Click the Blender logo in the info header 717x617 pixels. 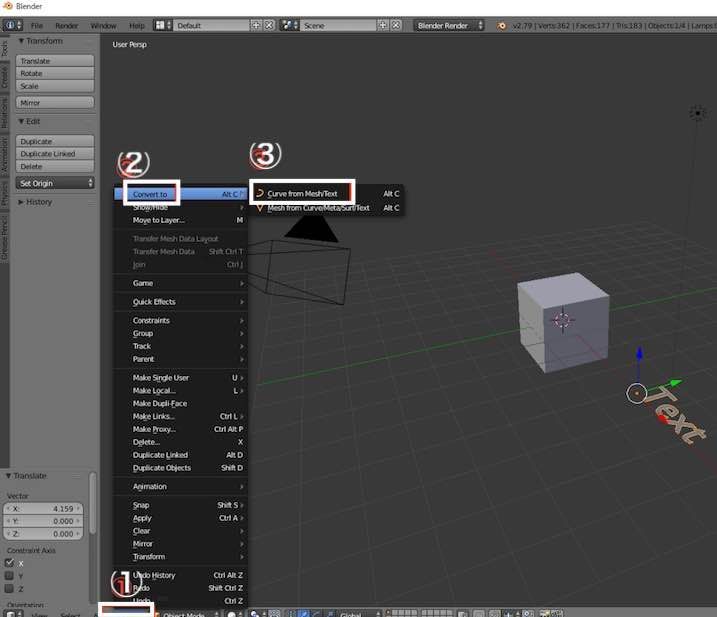coord(502,26)
